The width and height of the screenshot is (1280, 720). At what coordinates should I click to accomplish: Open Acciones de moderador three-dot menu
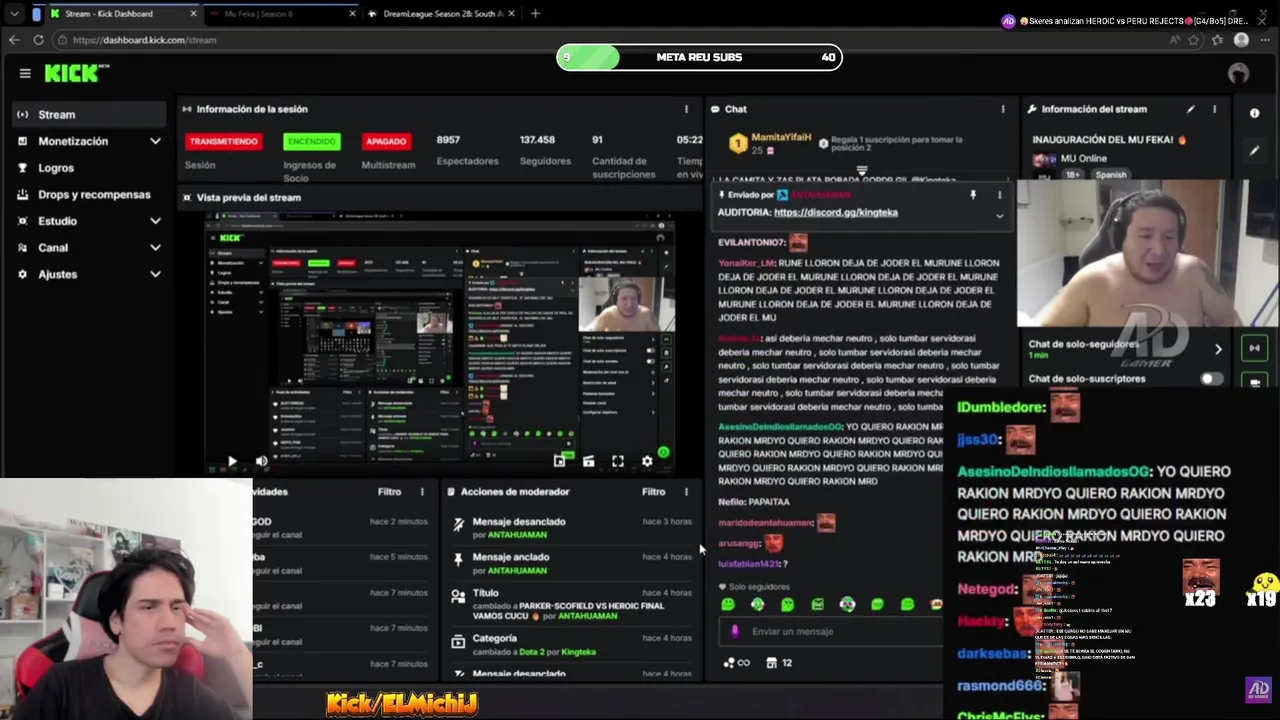coord(686,492)
